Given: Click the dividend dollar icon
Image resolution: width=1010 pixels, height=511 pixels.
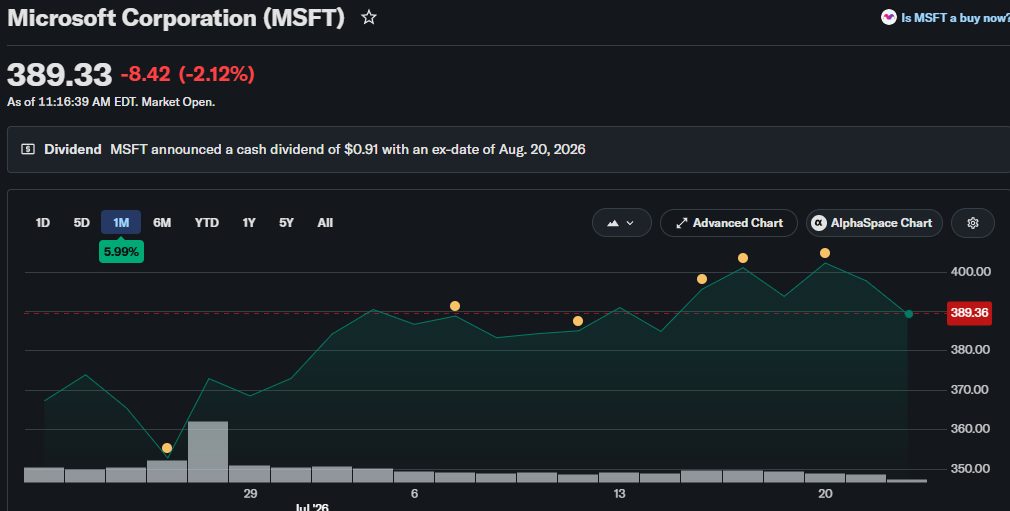Looking at the screenshot, I should click(x=28, y=149).
